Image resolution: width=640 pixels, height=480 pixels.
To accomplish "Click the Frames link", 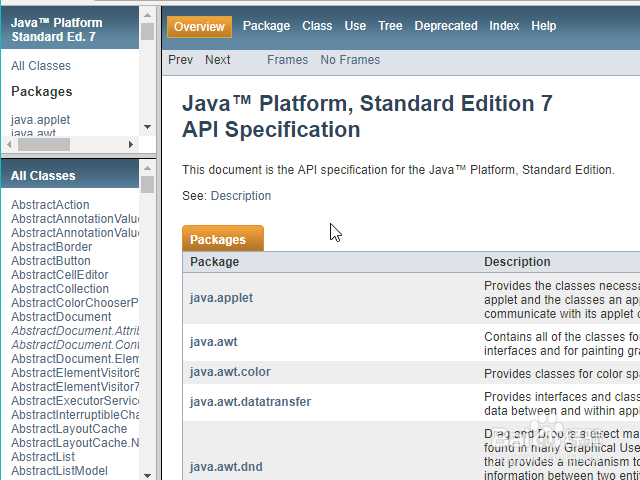I will tap(287, 60).
